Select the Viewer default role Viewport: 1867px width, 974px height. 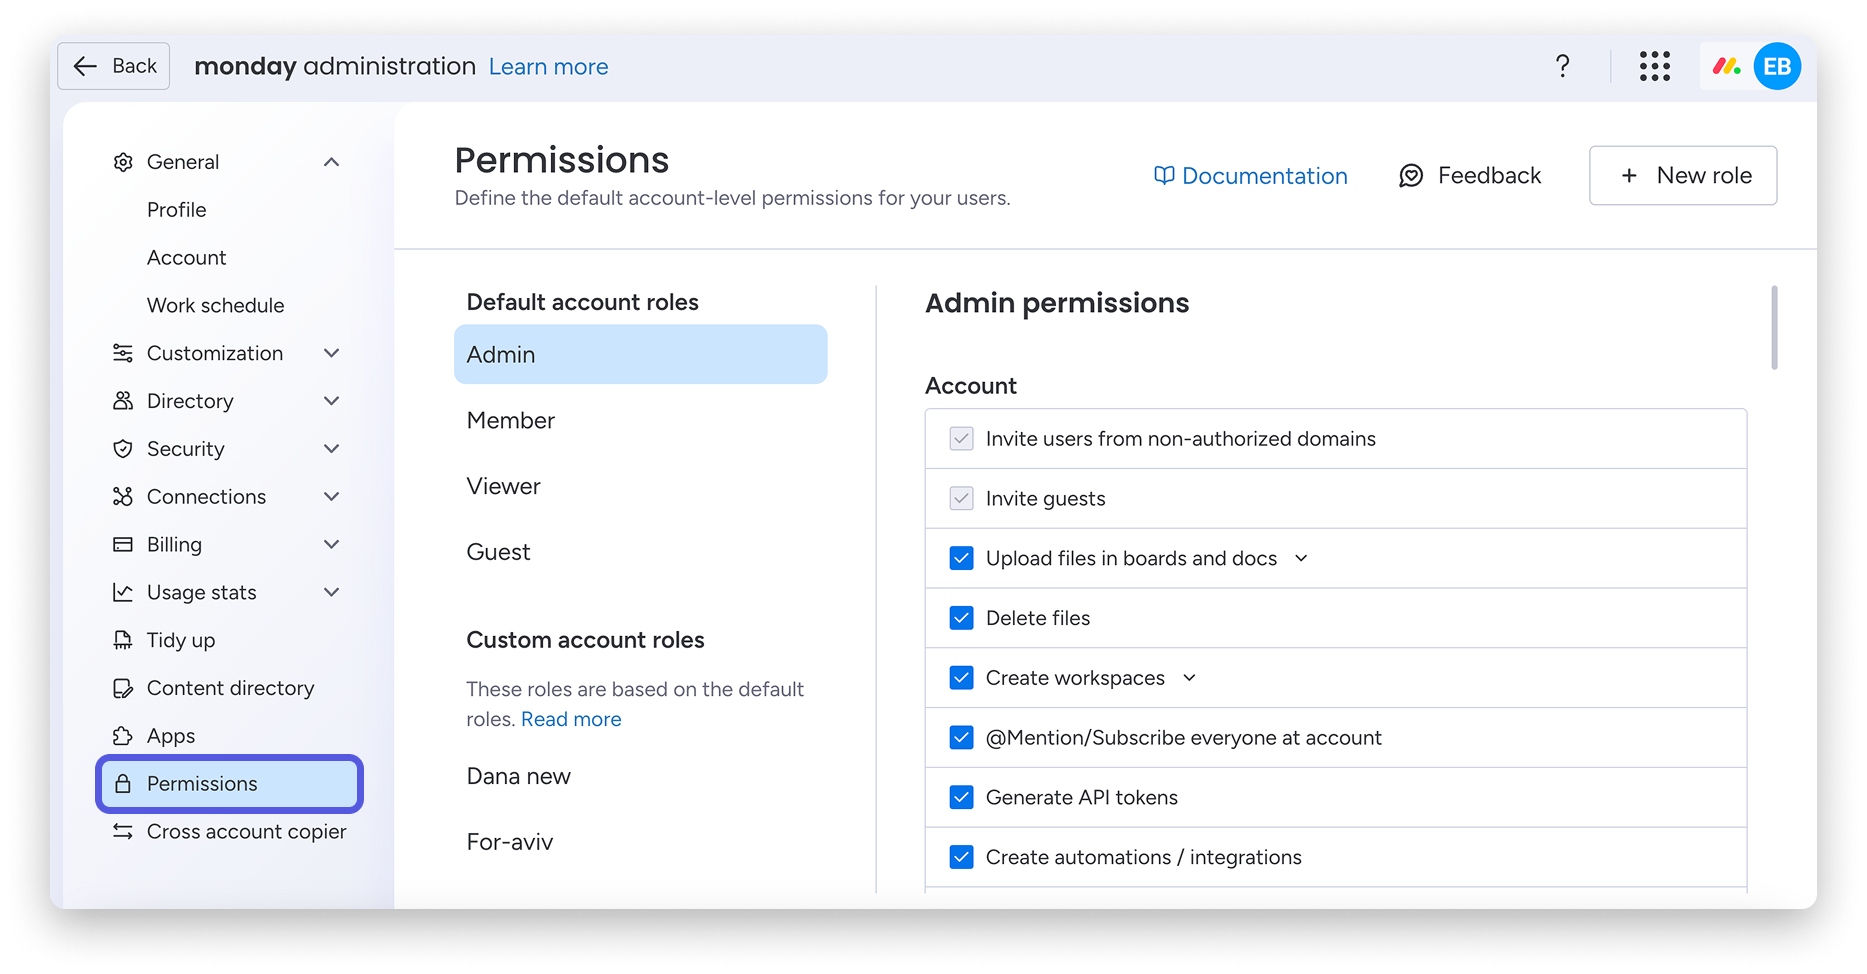pos(640,486)
